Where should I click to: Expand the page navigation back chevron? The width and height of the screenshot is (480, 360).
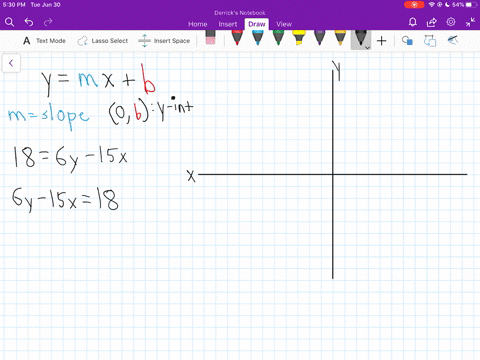[11, 63]
